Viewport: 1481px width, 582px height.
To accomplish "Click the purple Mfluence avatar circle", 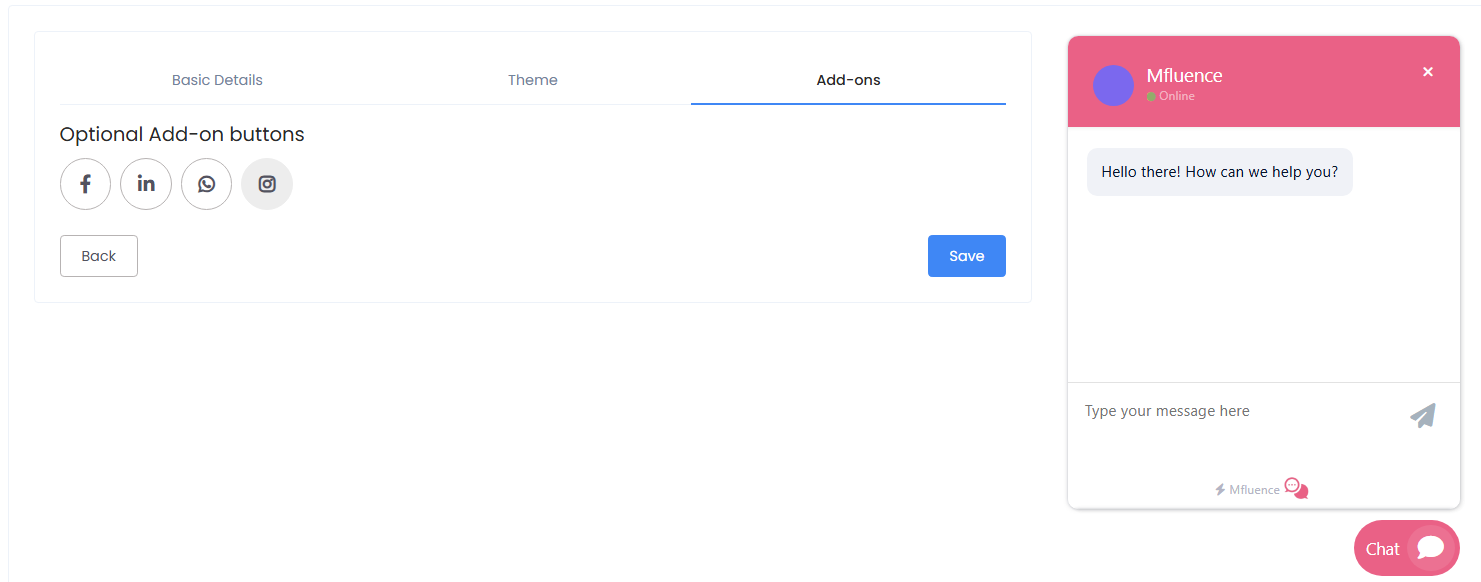I will [x=1113, y=86].
